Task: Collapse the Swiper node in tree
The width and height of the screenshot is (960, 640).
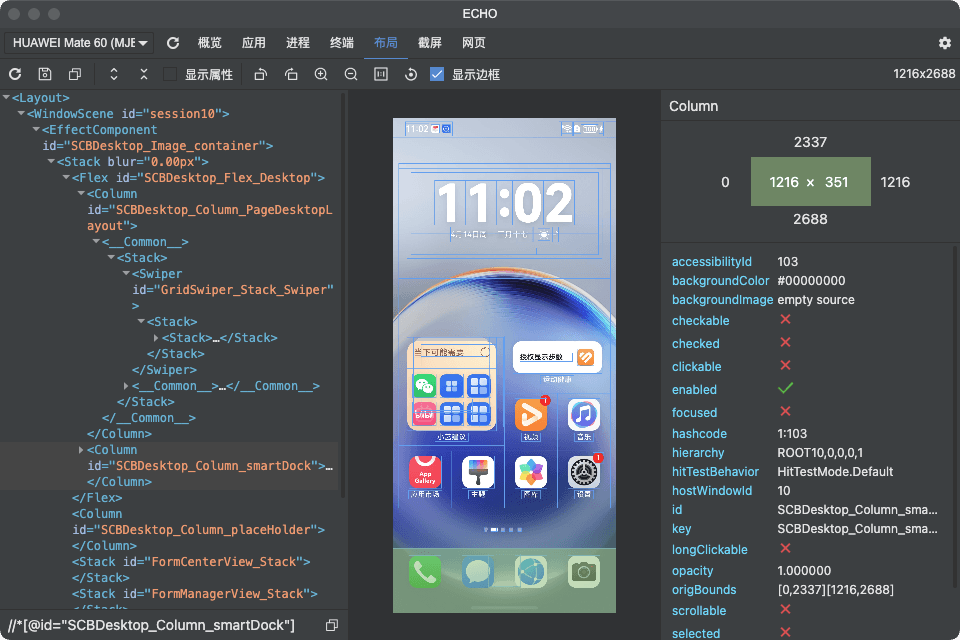Action: click(x=127, y=274)
